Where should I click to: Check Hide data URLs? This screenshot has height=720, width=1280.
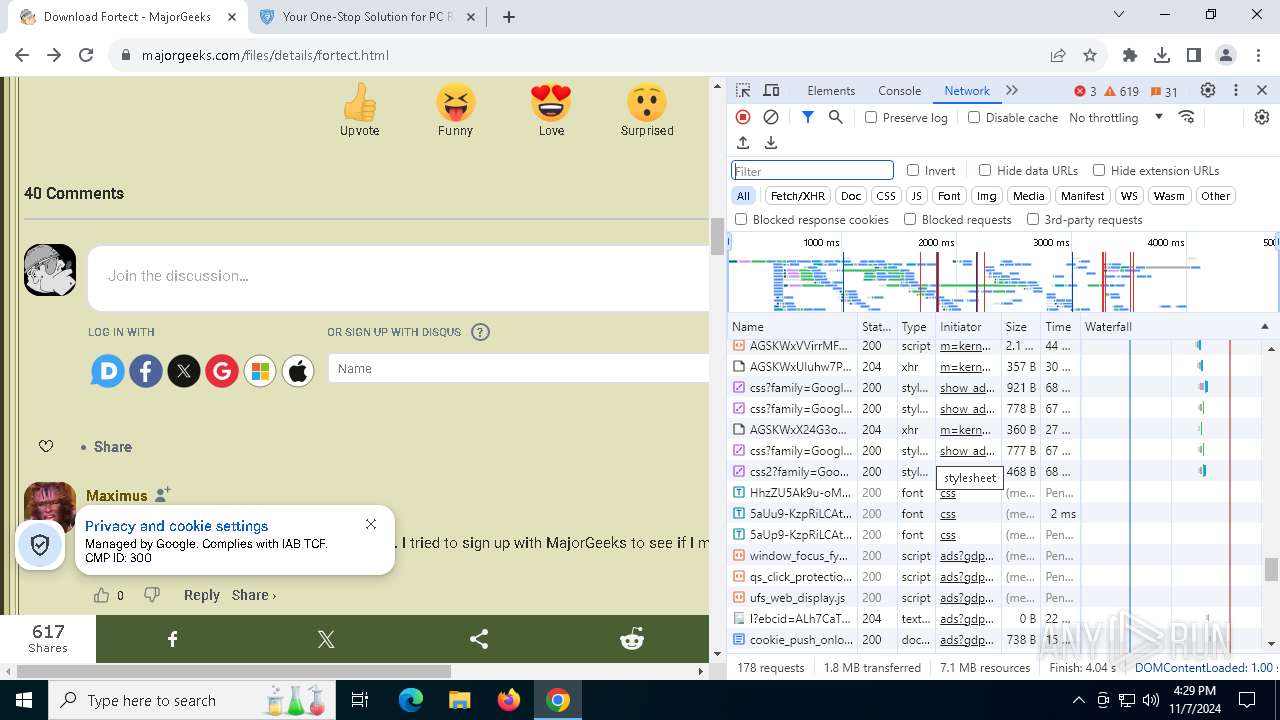pyautogui.click(x=985, y=170)
